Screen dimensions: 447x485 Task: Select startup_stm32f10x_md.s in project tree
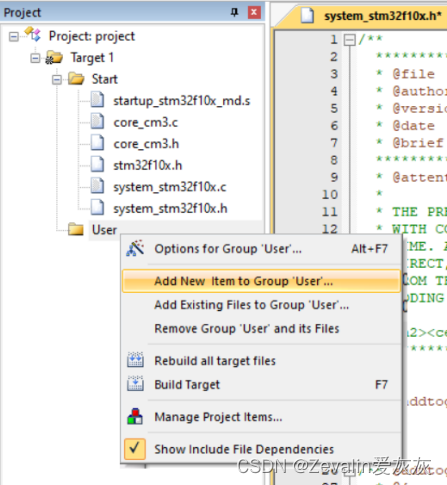(x=182, y=101)
